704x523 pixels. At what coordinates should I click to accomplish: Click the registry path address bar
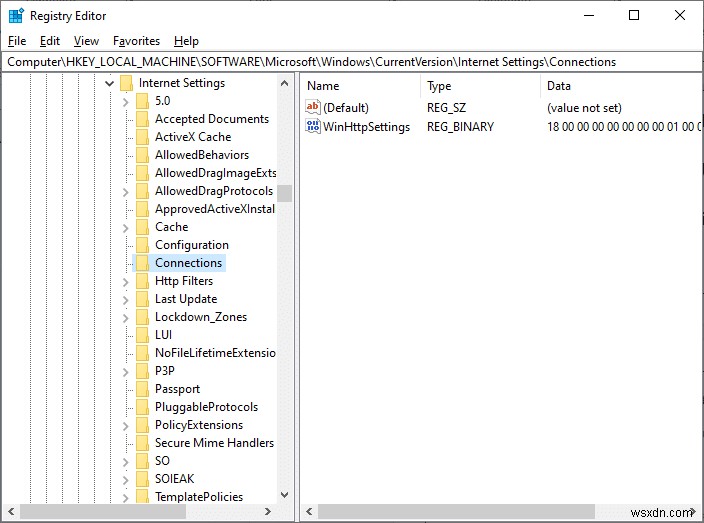[352, 62]
